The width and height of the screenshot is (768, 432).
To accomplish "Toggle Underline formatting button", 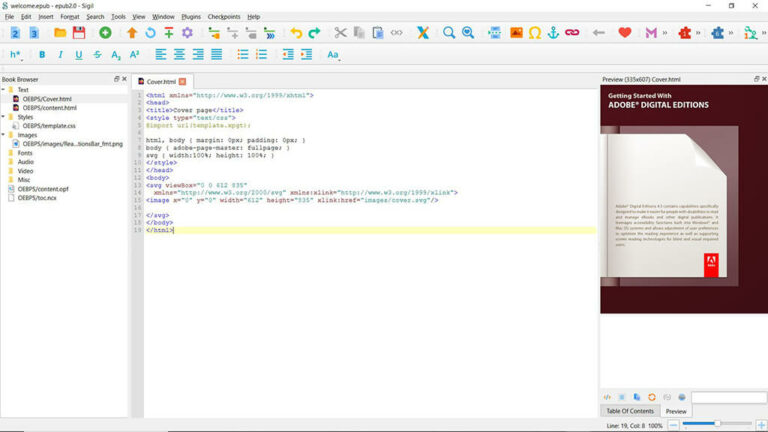I will [79, 55].
